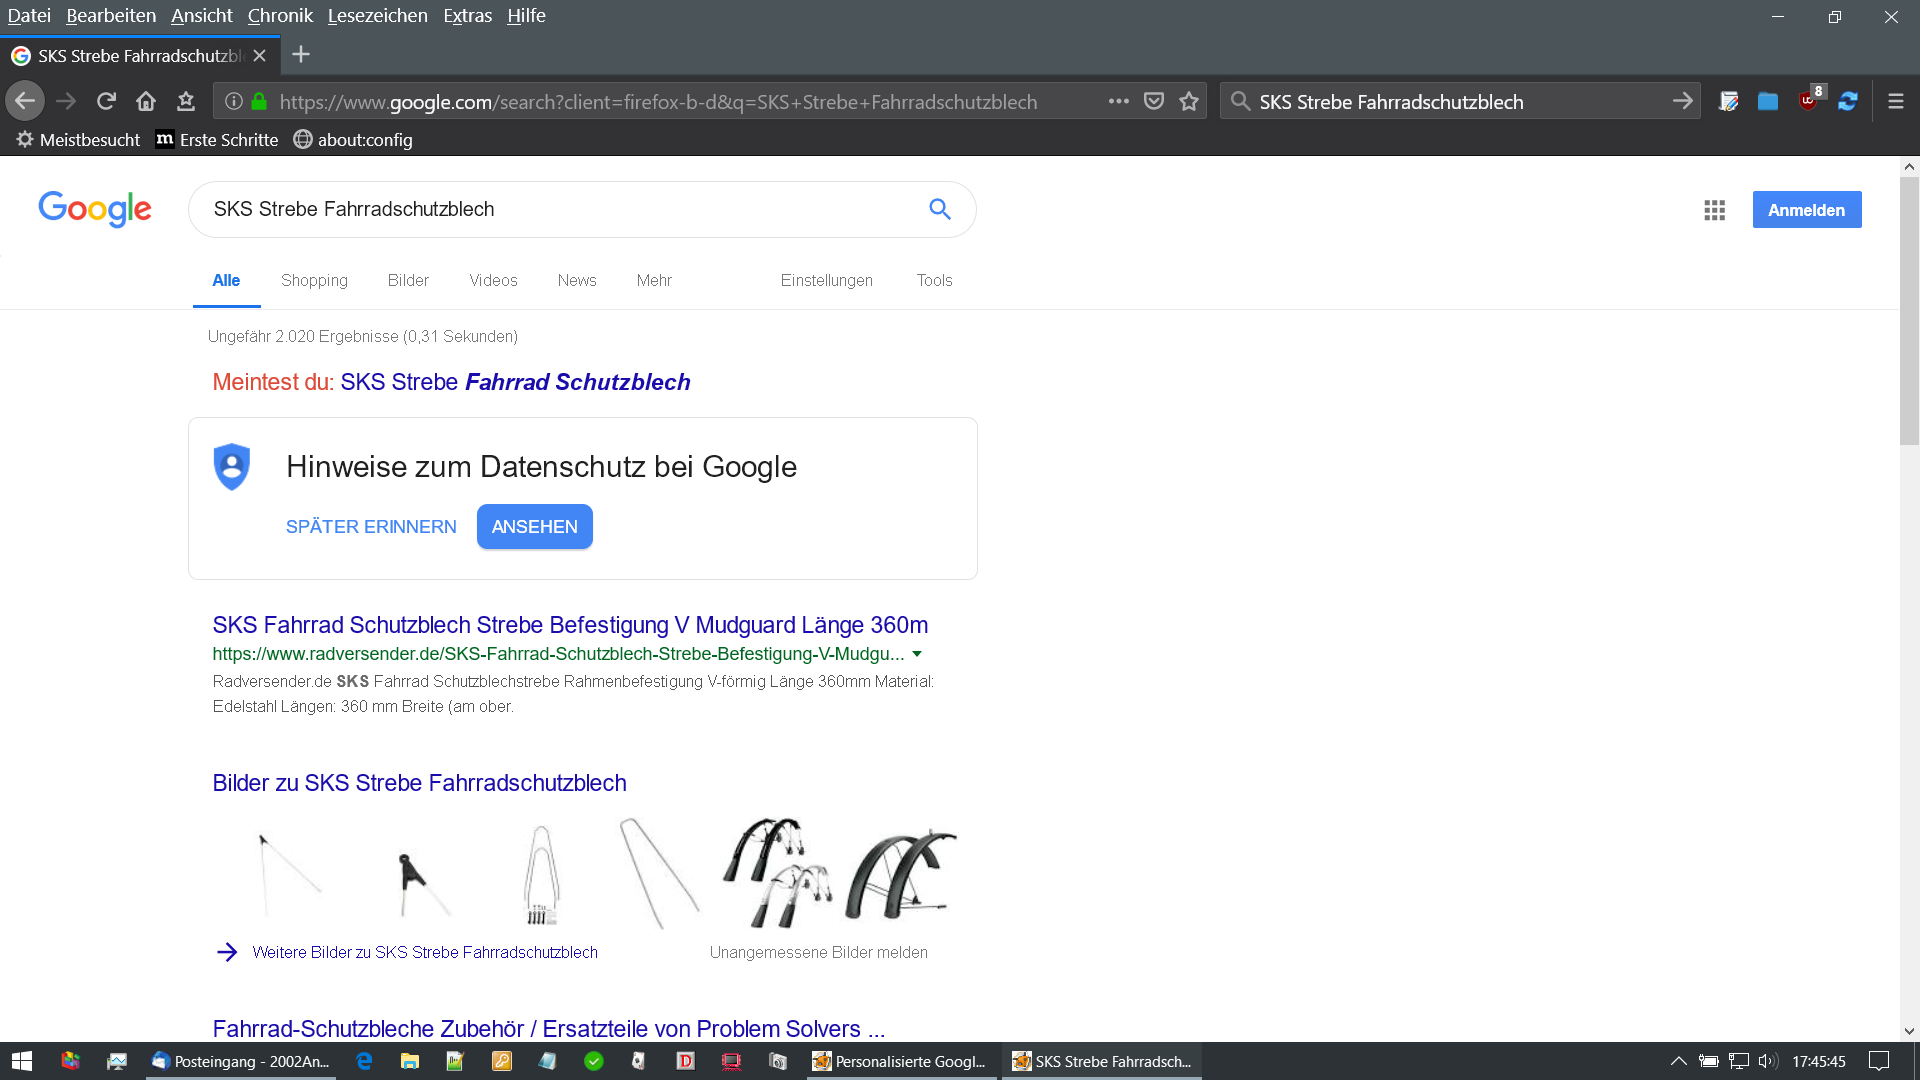Image resolution: width=1920 pixels, height=1080 pixels.
Task: Open the Google apps grid
Action: [1714, 210]
